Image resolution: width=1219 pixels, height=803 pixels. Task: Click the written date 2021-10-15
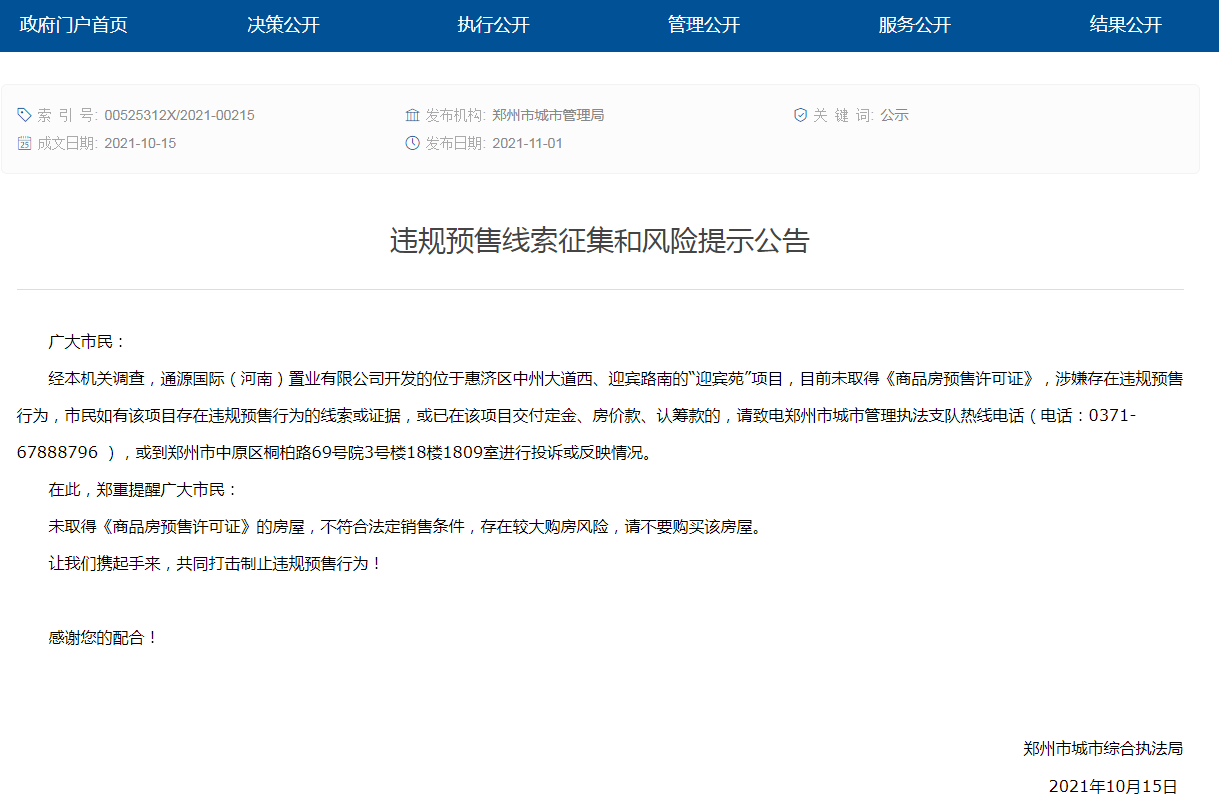tap(140, 143)
